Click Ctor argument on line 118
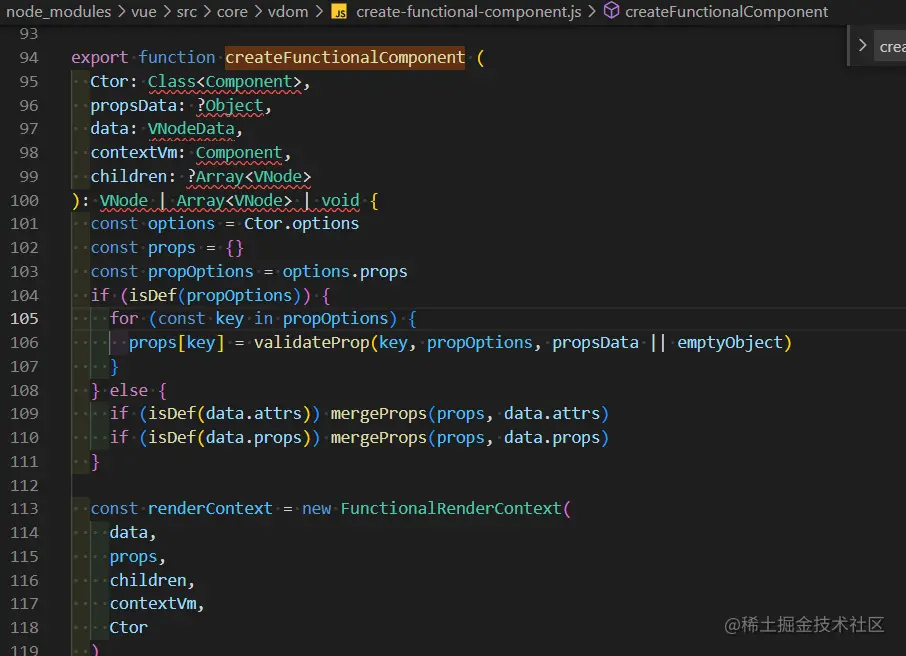 (x=128, y=628)
